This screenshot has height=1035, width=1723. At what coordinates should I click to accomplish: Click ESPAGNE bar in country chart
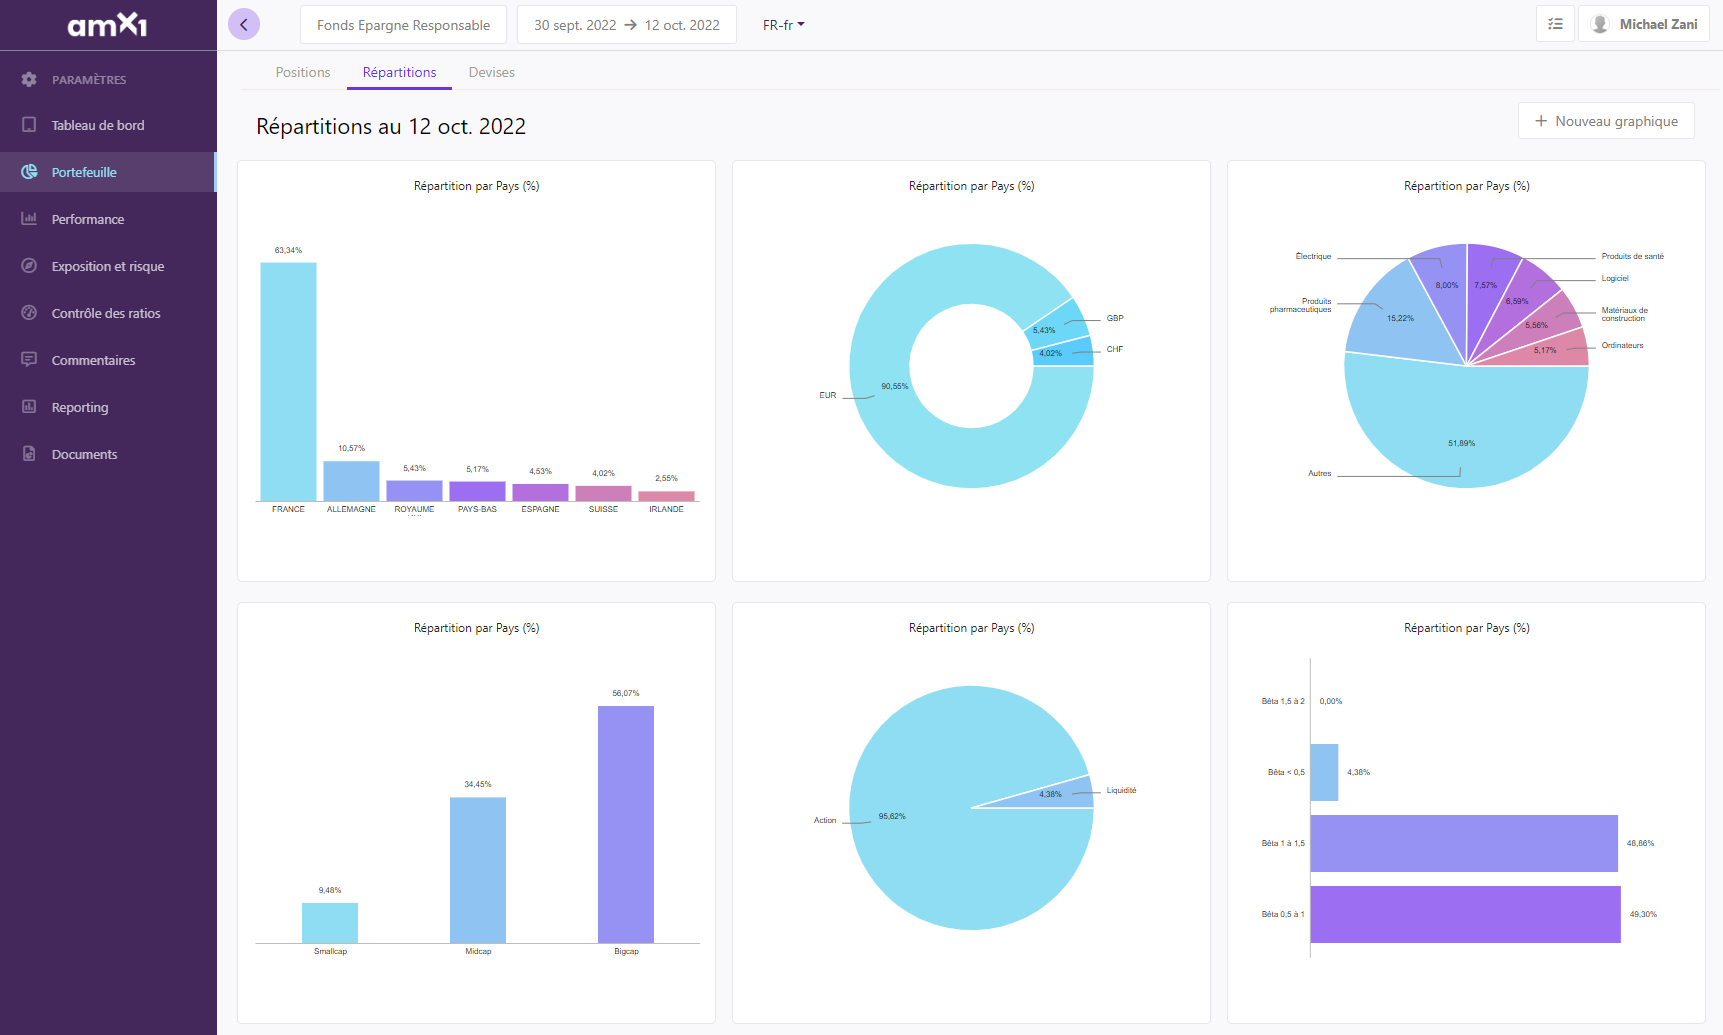[540, 492]
